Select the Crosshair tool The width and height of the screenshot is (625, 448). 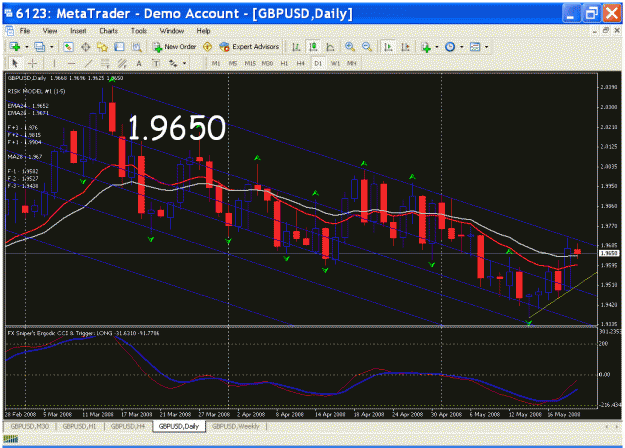[x=32, y=63]
